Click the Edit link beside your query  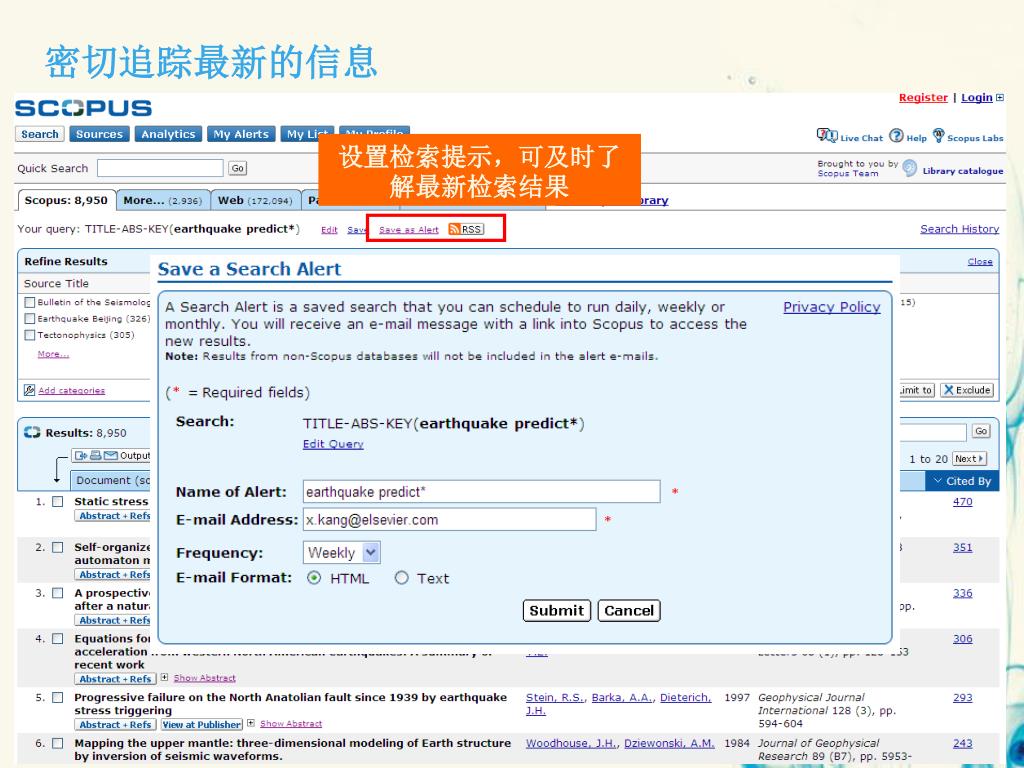pos(329,230)
